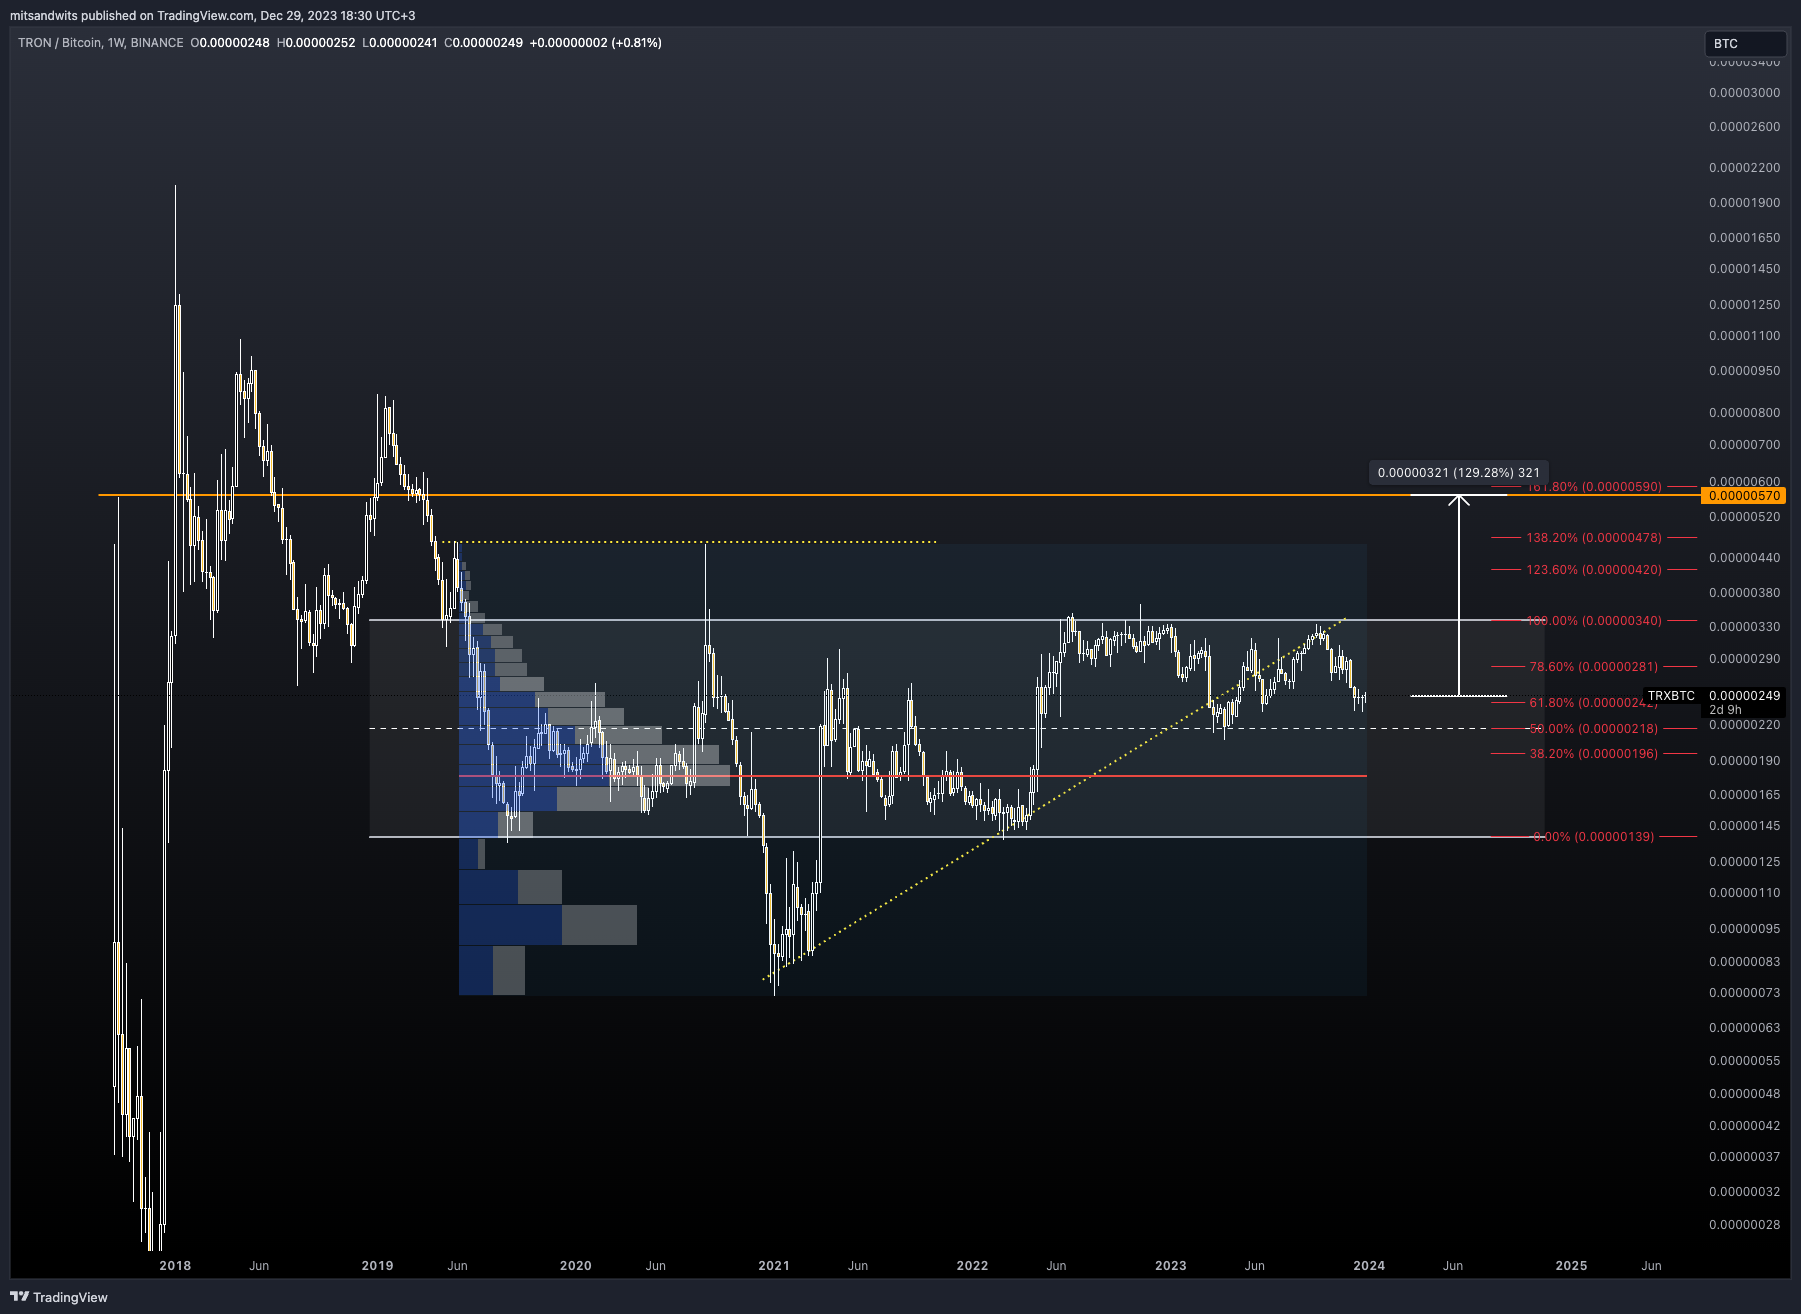The width and height of the screenshot is (1801, 1314).
Task: Click the close value C0.00000249
Action: 483,43
